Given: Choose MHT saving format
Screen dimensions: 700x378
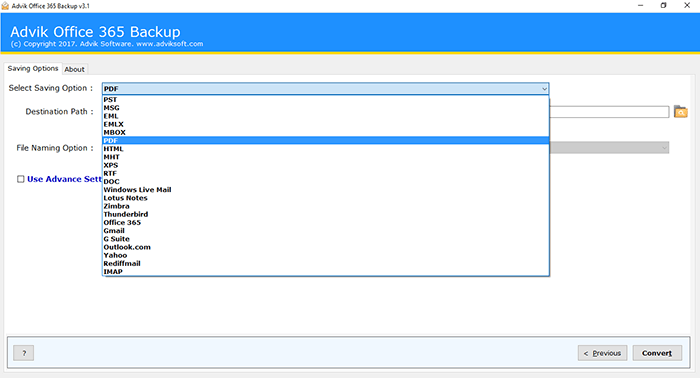Looking at the screenshot, I should point(325,157).
